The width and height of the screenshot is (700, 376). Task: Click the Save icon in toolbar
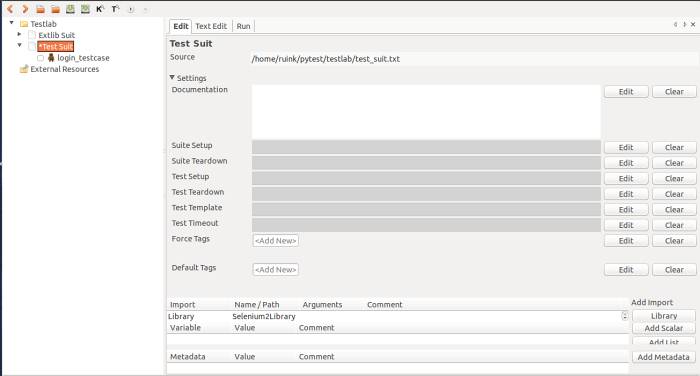tap(70, 9)
